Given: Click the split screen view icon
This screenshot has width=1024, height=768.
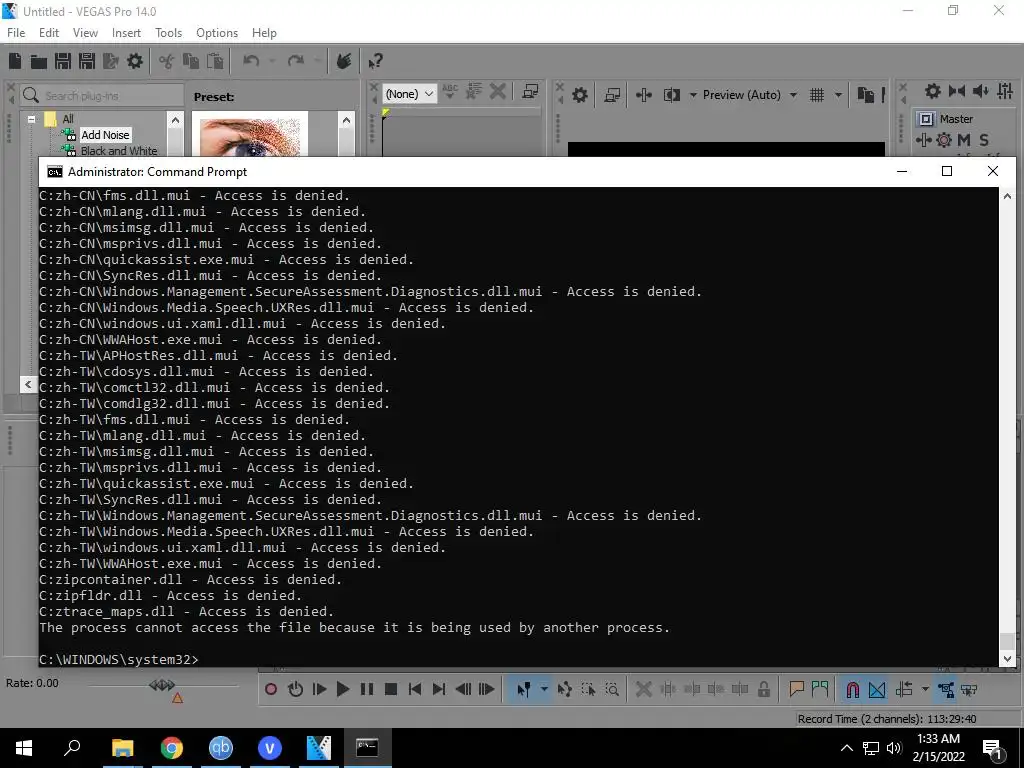Looking at the screenshot, I should 671,95.
